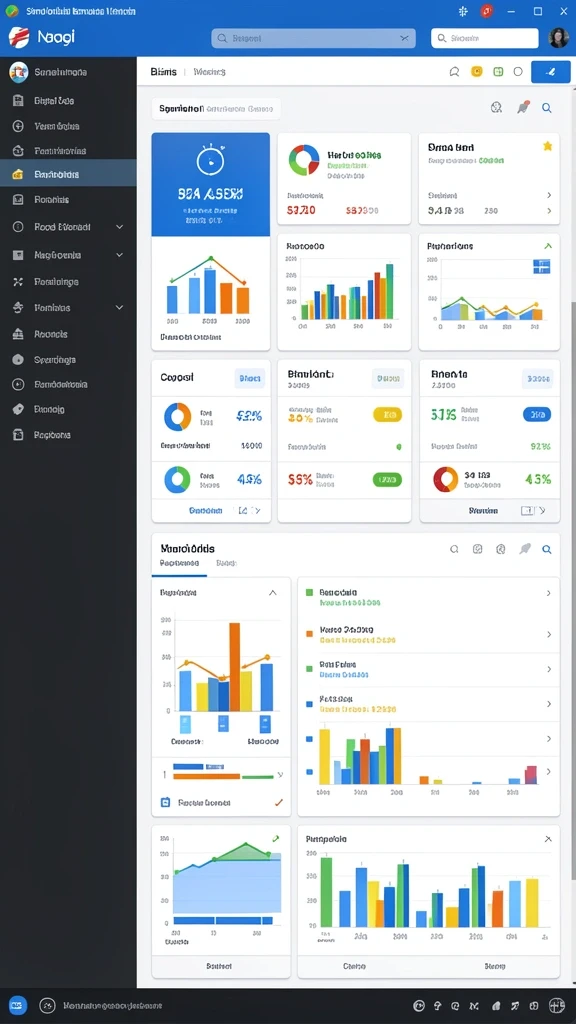The width and height of the screenshot is (576, 1024).
Task: Click the green grid toolbar icon
Action: click(498, 72)
